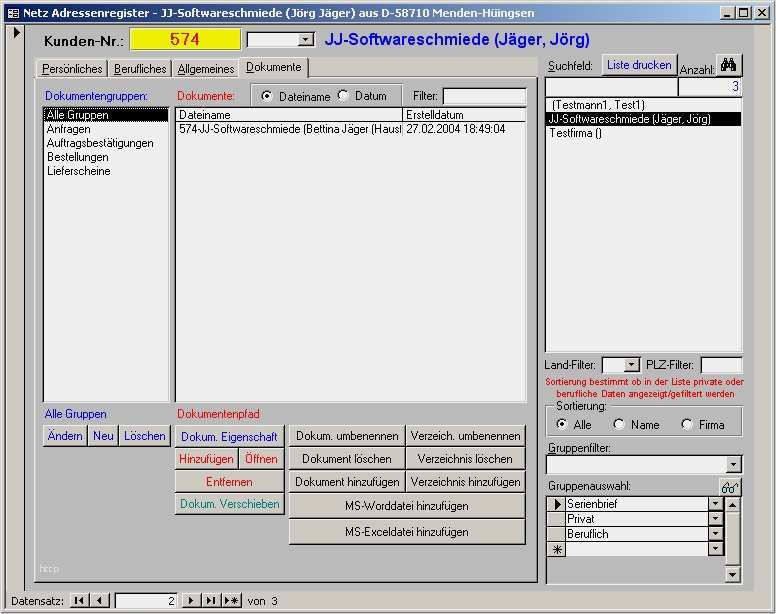The image size is (776, 614).
Task: Select Alle Gruppen in group list
Action: tap(106, 115)
